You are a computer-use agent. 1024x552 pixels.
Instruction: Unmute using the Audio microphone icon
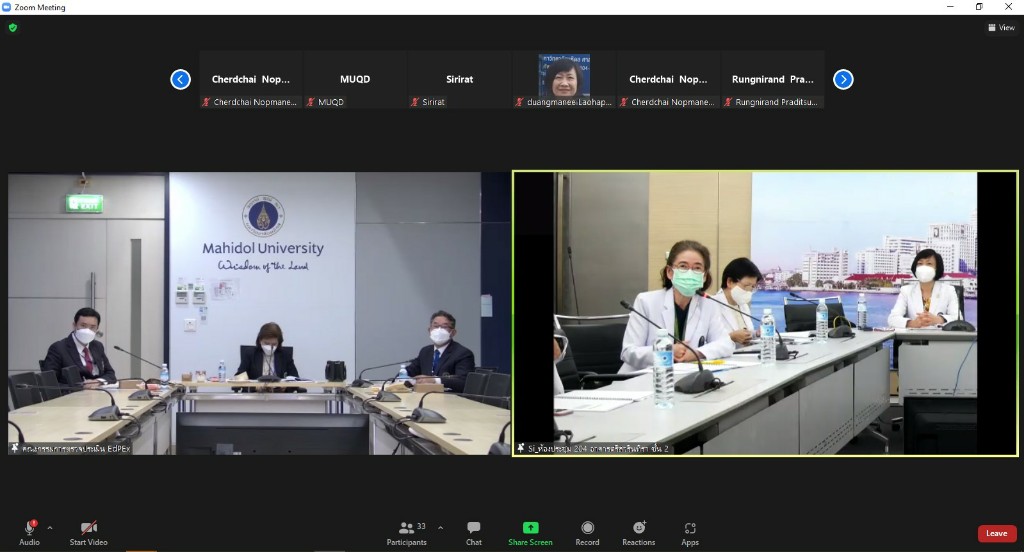(29, 528)
